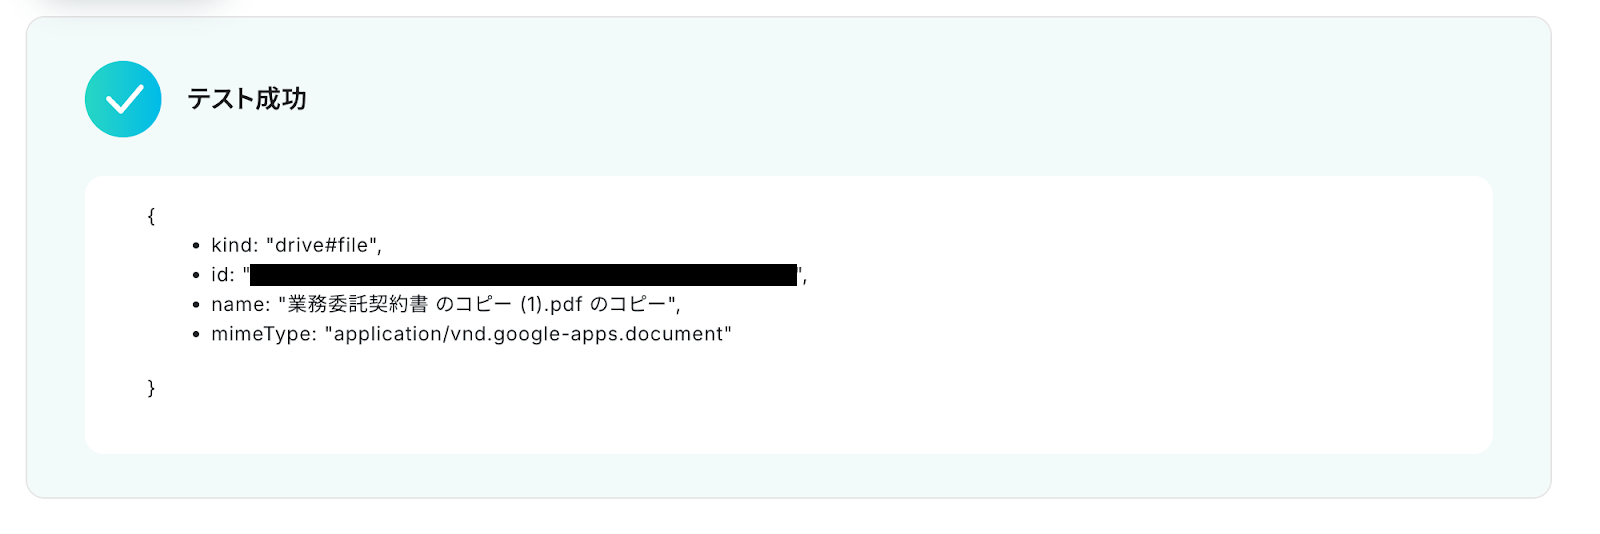
Task: Click the black redacted id bar
Action: pyautogui.click(x=524, y=275)
